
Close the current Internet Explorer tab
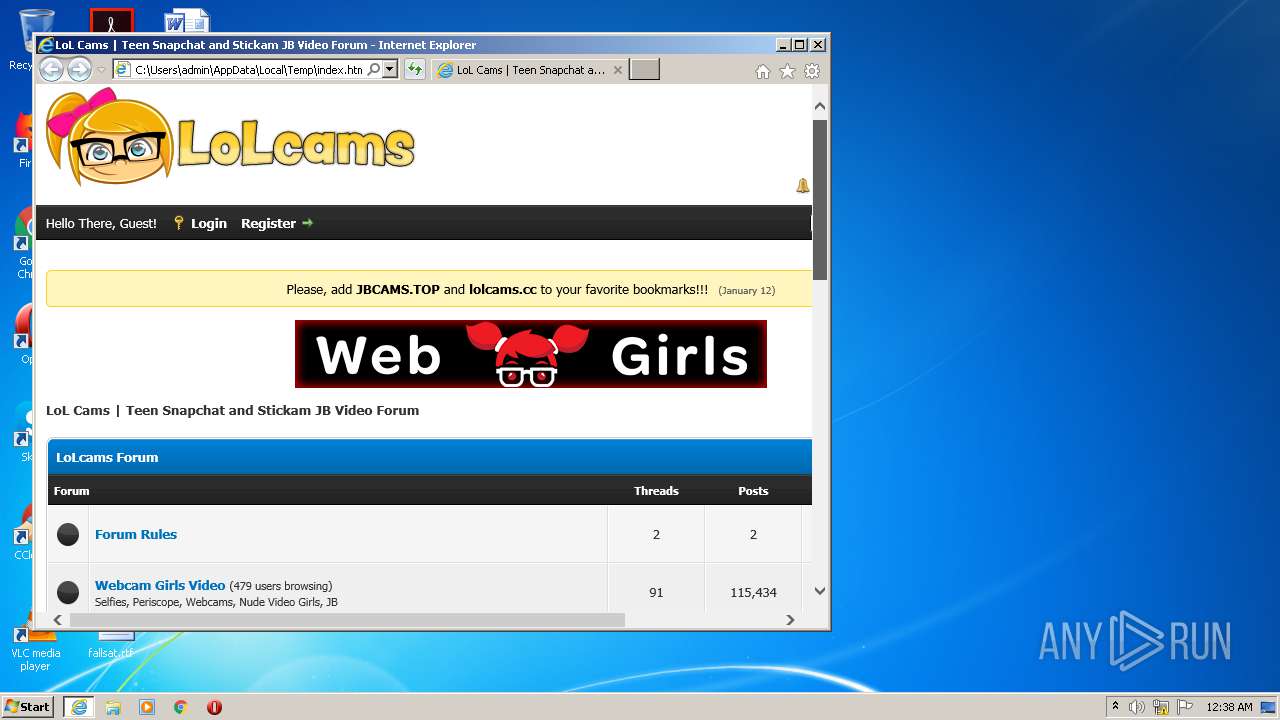pyautogui.click(x=617, y=70)
